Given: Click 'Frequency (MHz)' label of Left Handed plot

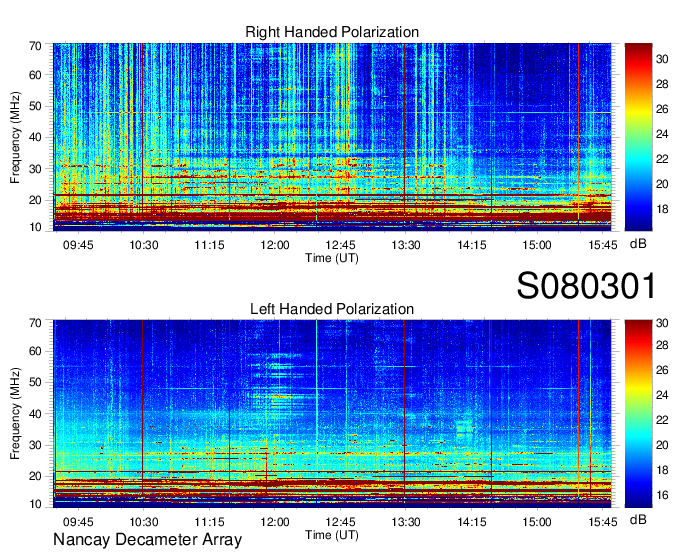Looking at the screenshot, I should click(15, 414).
